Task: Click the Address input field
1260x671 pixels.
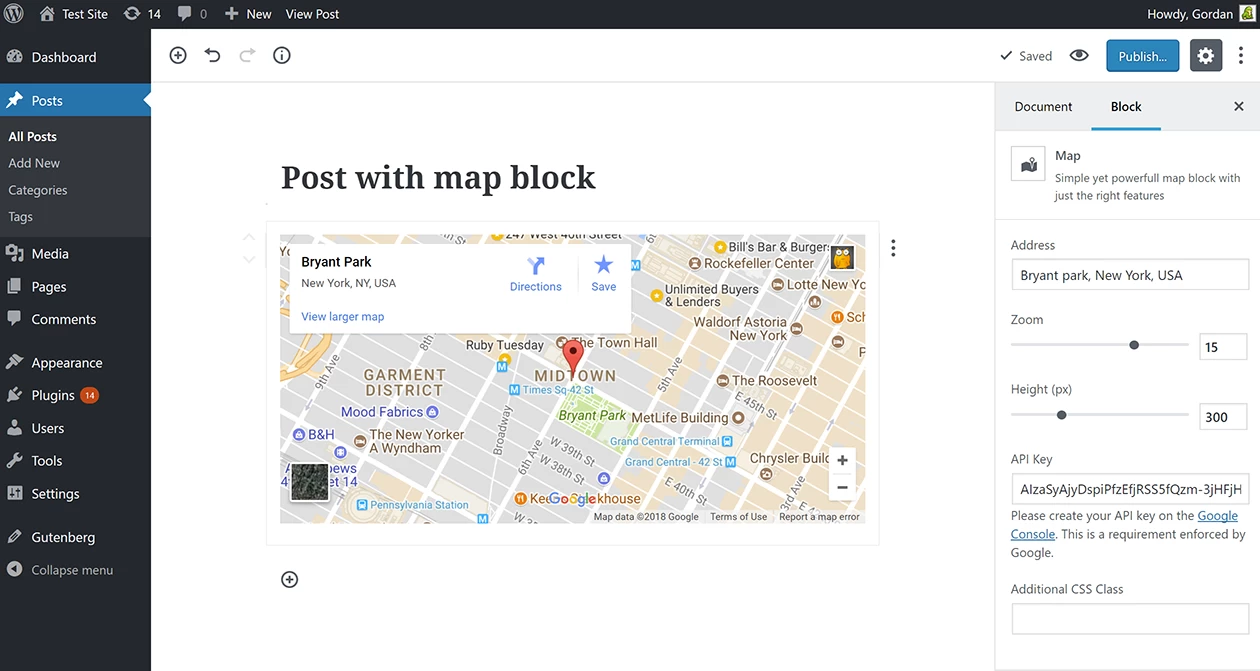Action: coord(1130,275)
